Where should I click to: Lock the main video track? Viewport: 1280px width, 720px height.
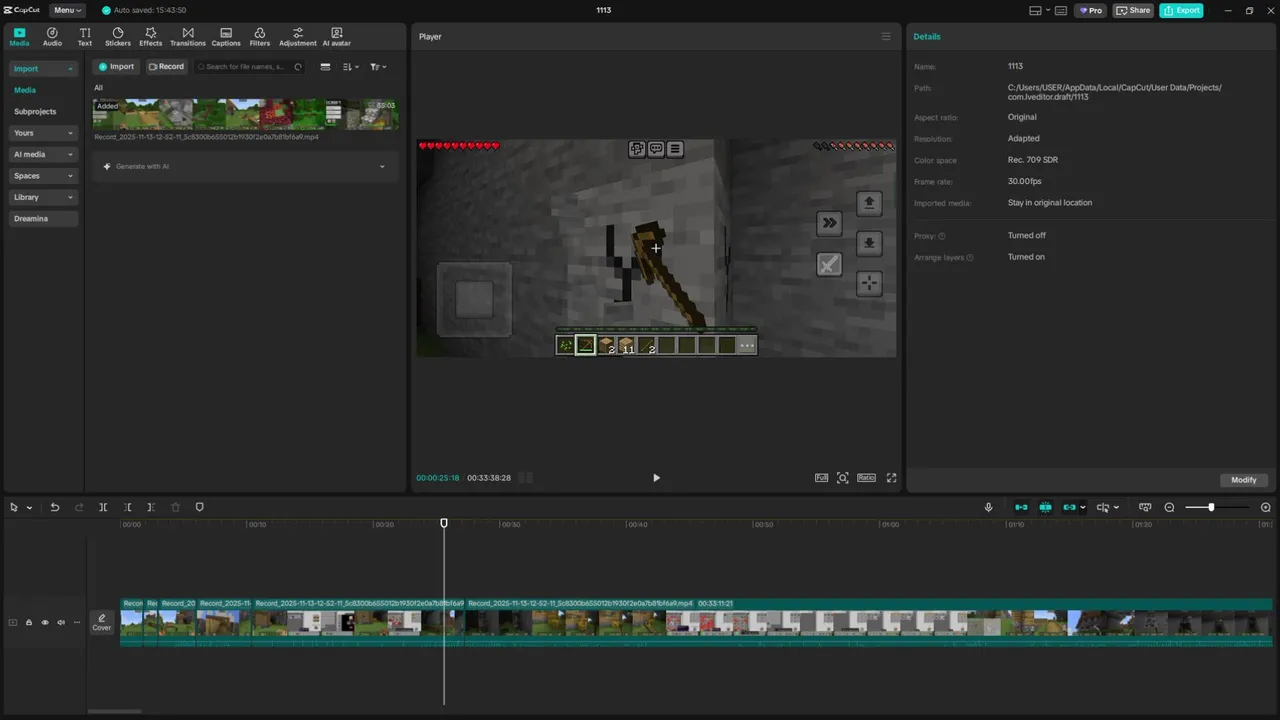(29, 622)
